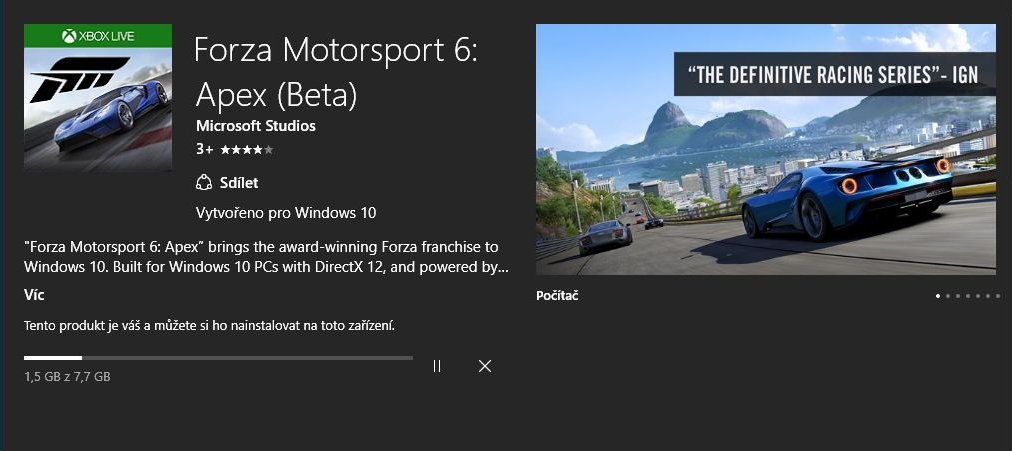Click the 3+ age rating label
Image resolution: width=1012 pixels, height=451 pixels.
pos(205,150)
